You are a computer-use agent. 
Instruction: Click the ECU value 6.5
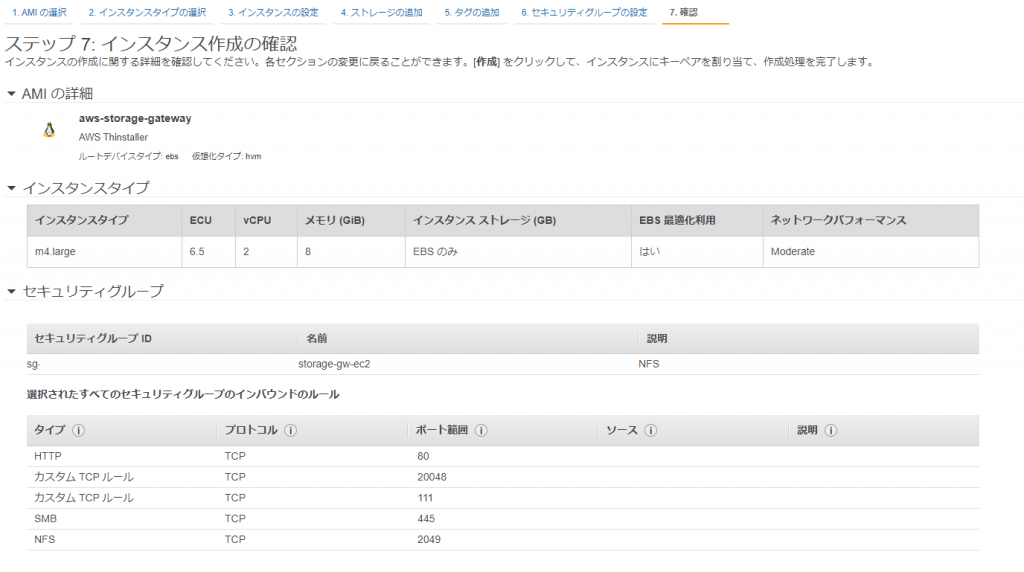[x=197, y=251]
